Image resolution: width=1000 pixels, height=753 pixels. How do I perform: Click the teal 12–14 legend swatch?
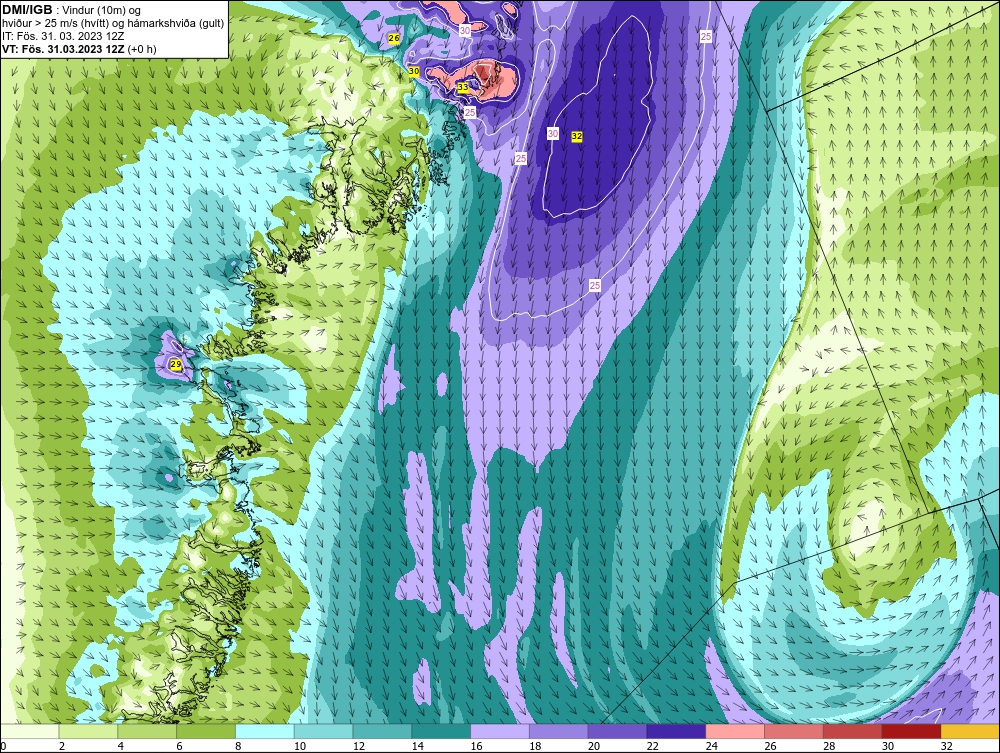[x=383, y=731]
